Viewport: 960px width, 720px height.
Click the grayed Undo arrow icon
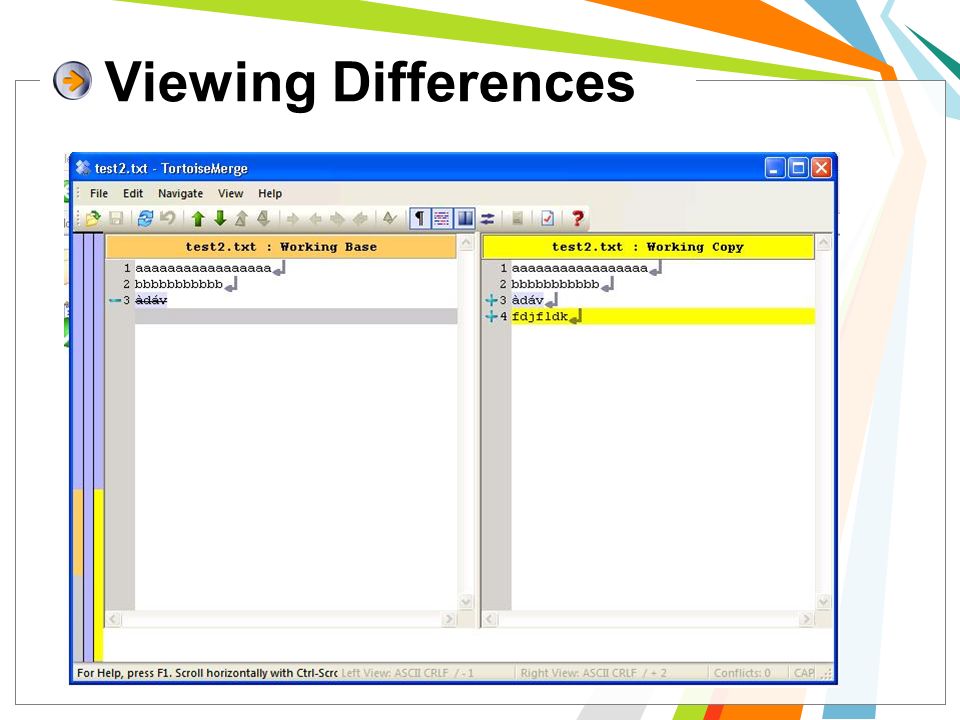[168, 219]
